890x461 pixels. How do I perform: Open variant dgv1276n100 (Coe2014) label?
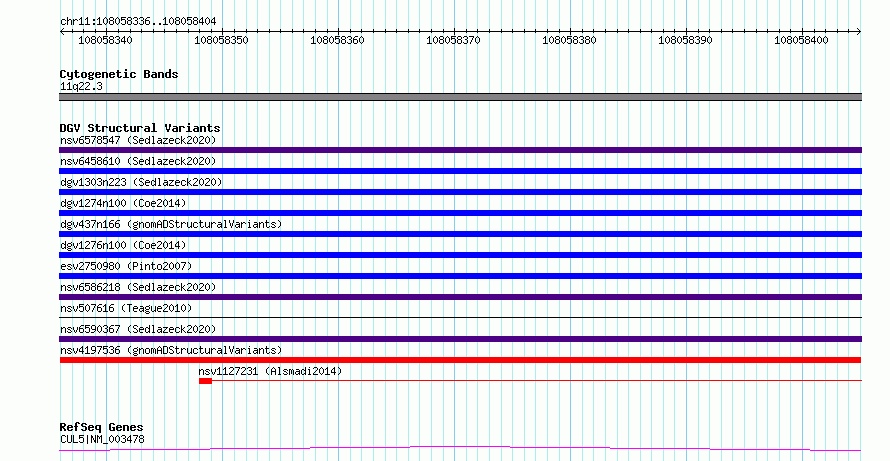click(123, 245)
